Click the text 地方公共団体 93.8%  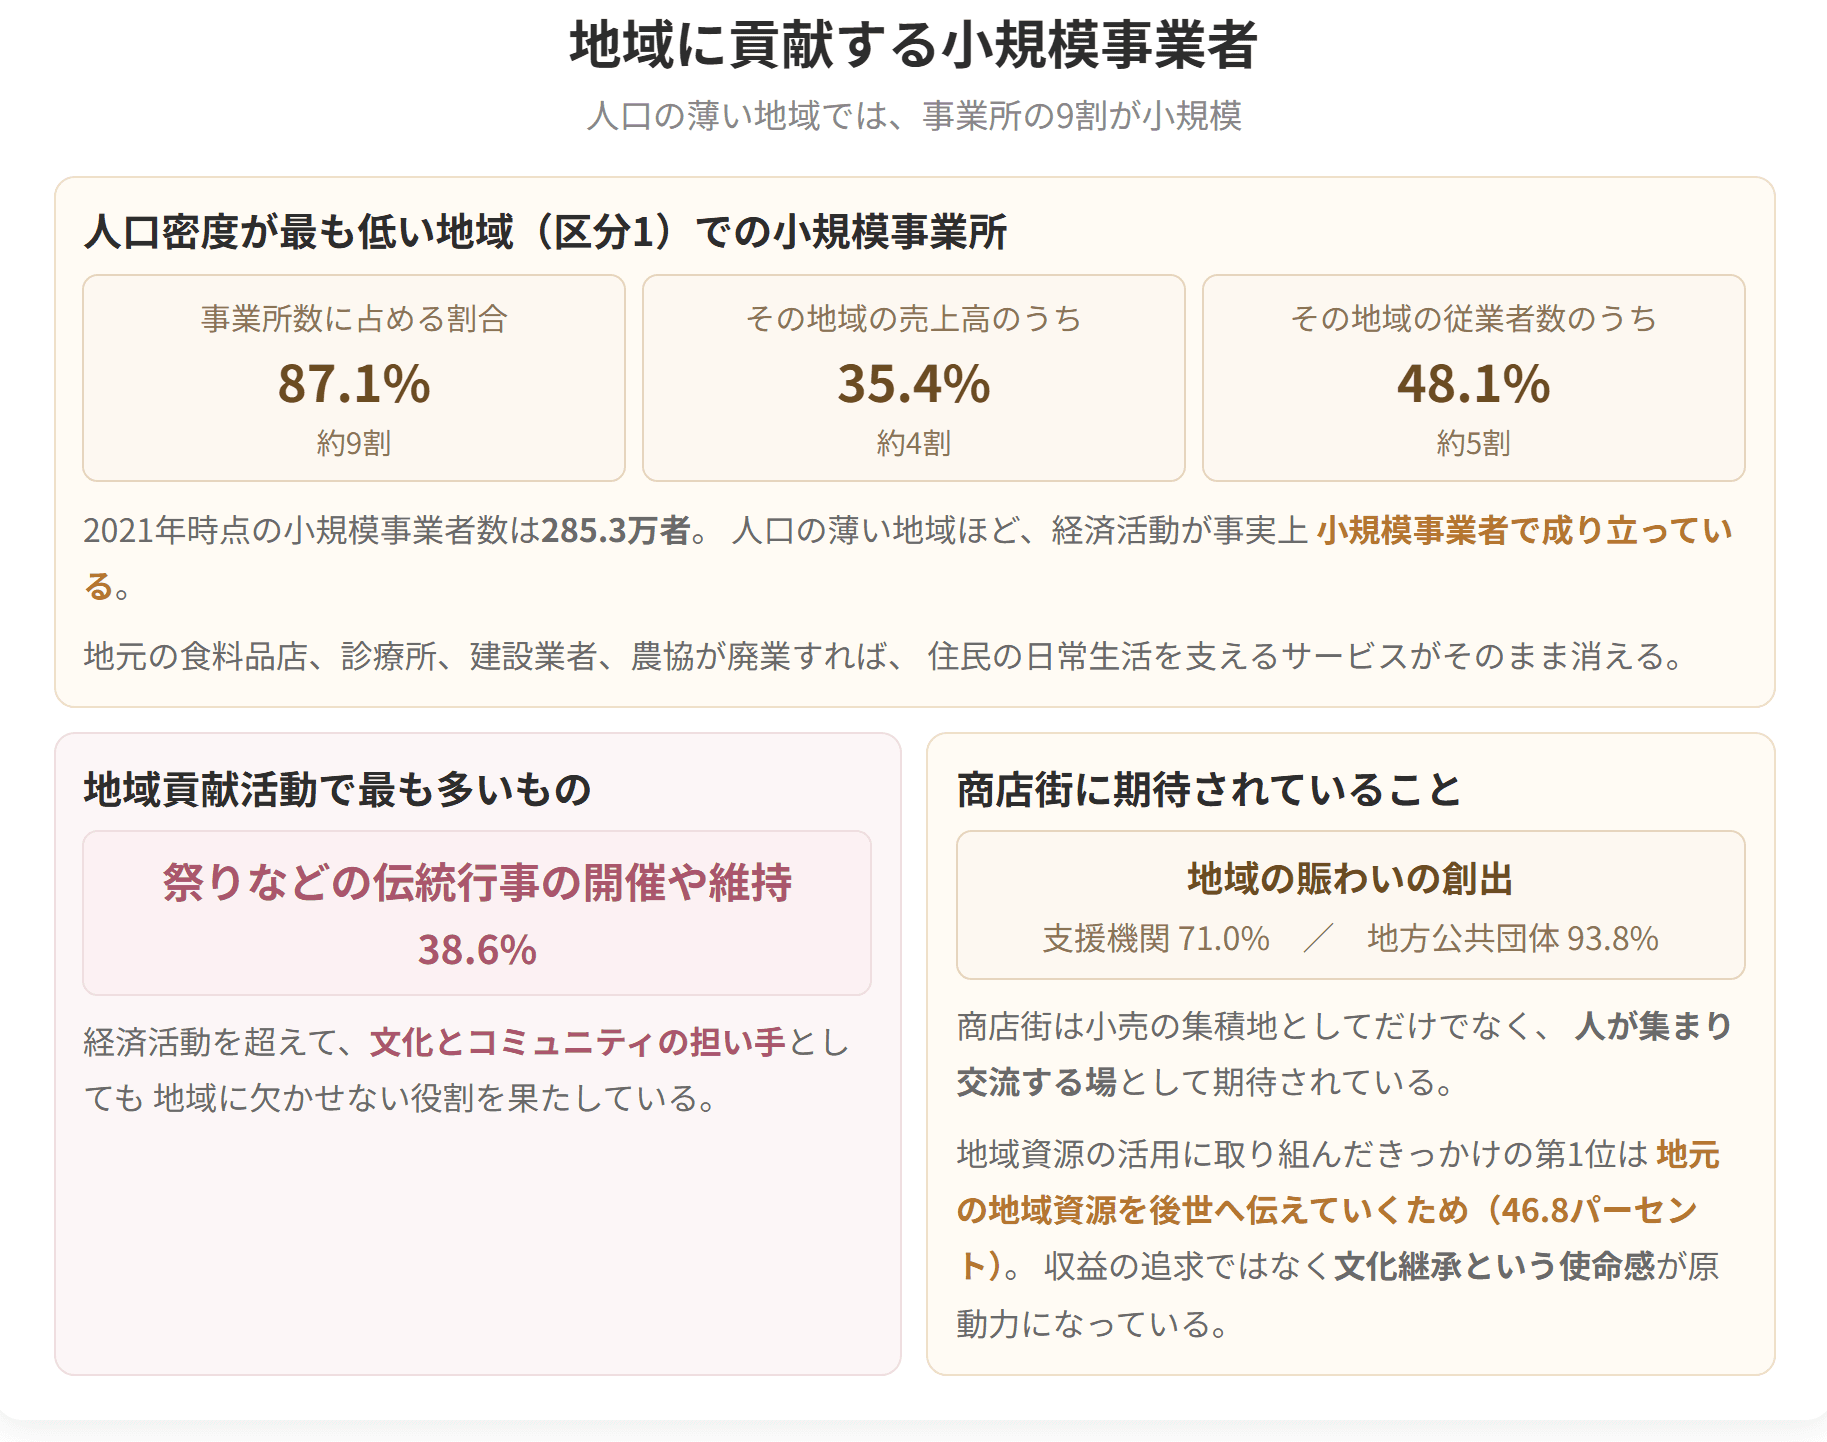(x=1513, y=938)
